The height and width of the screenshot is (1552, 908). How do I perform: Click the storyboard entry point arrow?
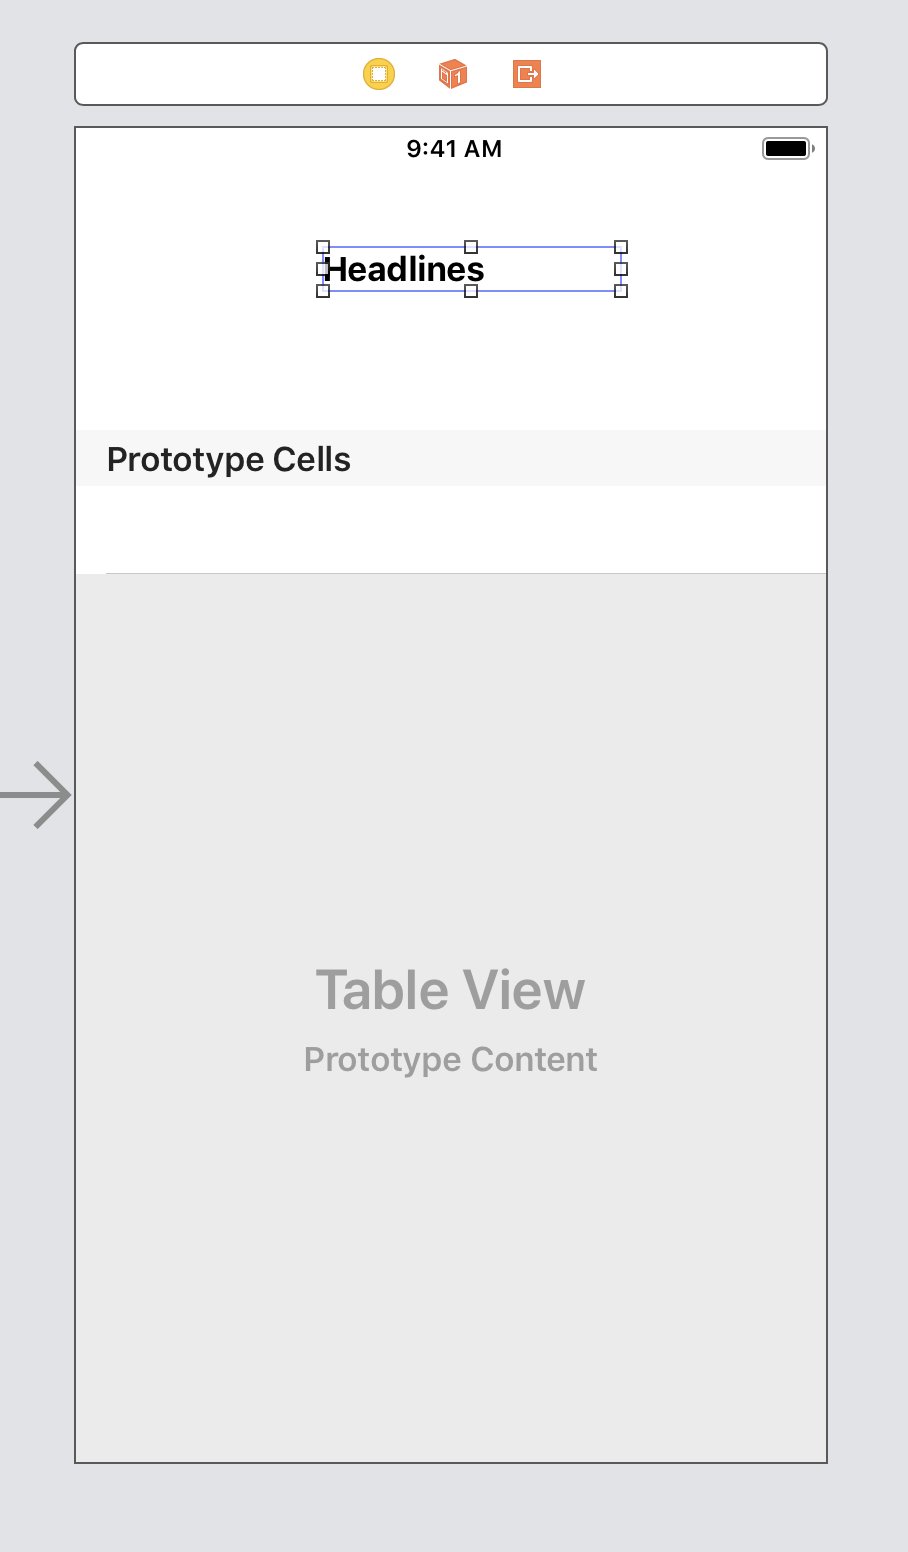[37, 795]
